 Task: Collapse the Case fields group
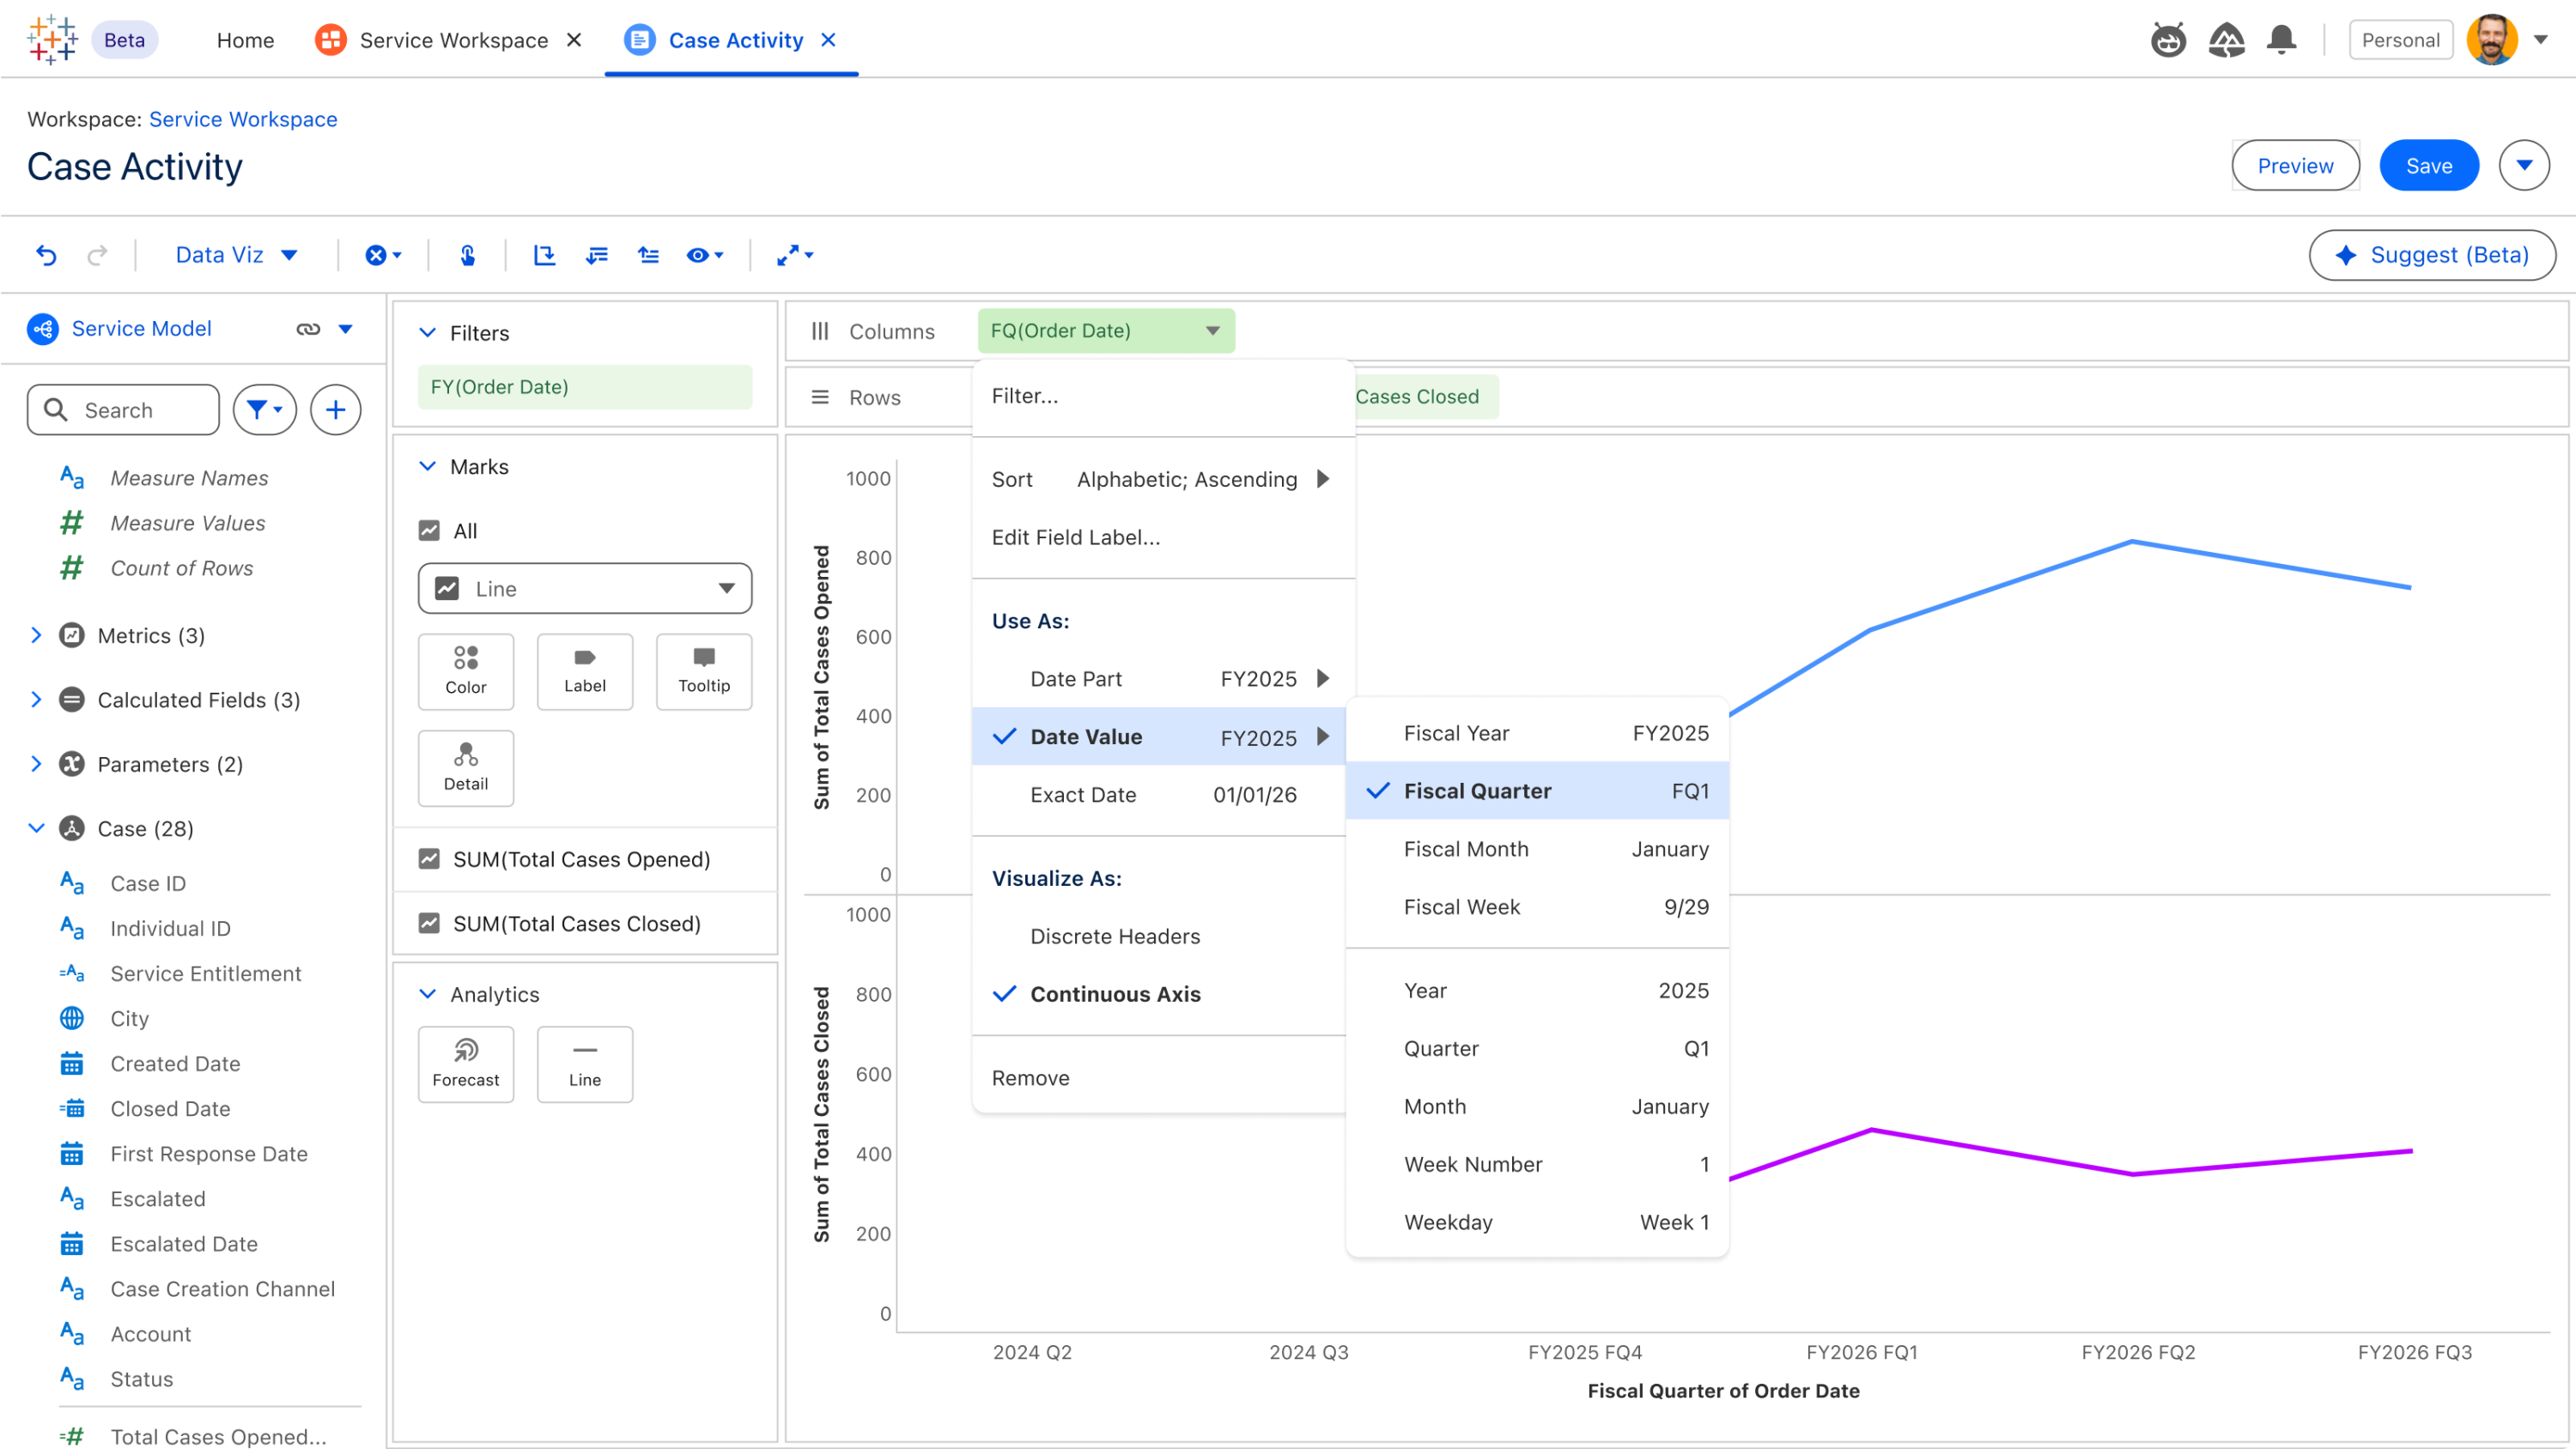coord(36,828)
